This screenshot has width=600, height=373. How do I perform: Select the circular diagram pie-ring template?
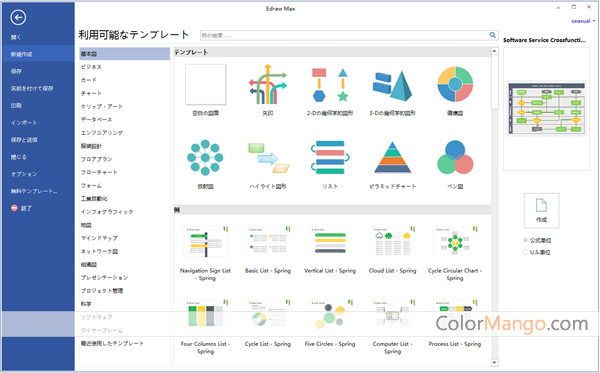[455, 84]
